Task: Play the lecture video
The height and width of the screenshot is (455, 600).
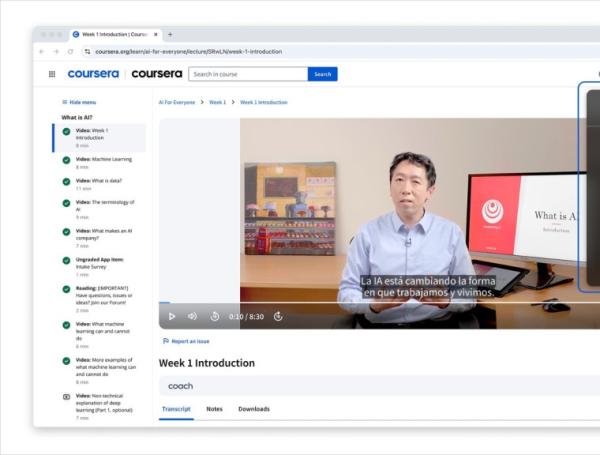Action: (172, 316)
